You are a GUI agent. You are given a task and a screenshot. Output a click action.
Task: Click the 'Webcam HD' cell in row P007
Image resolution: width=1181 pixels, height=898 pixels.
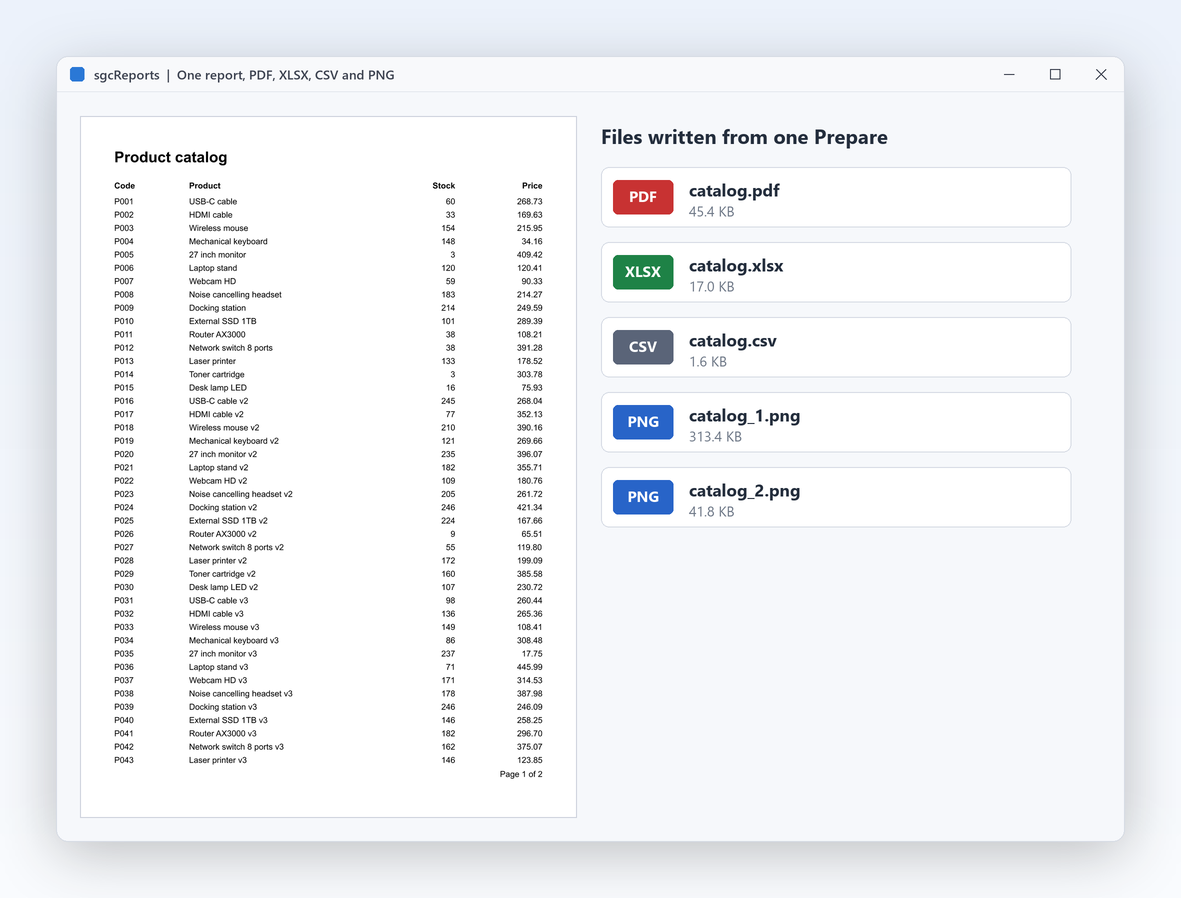[212, 282]
